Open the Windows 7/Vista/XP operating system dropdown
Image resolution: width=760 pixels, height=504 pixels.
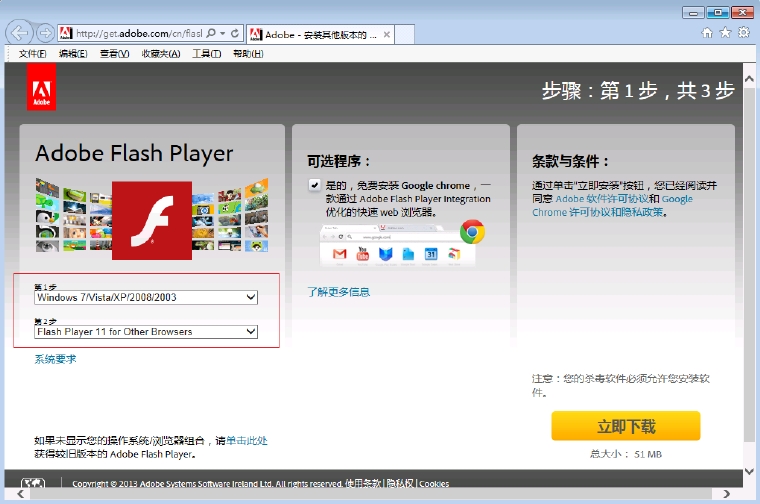[x=146, y=298]
